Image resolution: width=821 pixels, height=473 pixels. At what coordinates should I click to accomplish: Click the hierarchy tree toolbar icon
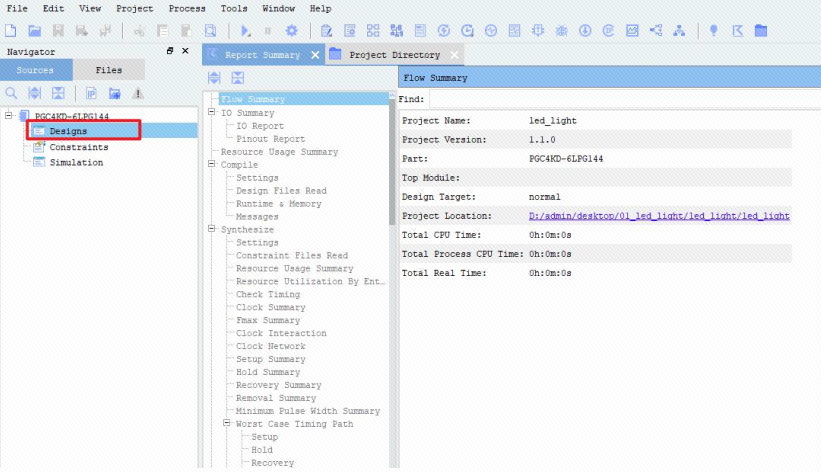[679, 31]
